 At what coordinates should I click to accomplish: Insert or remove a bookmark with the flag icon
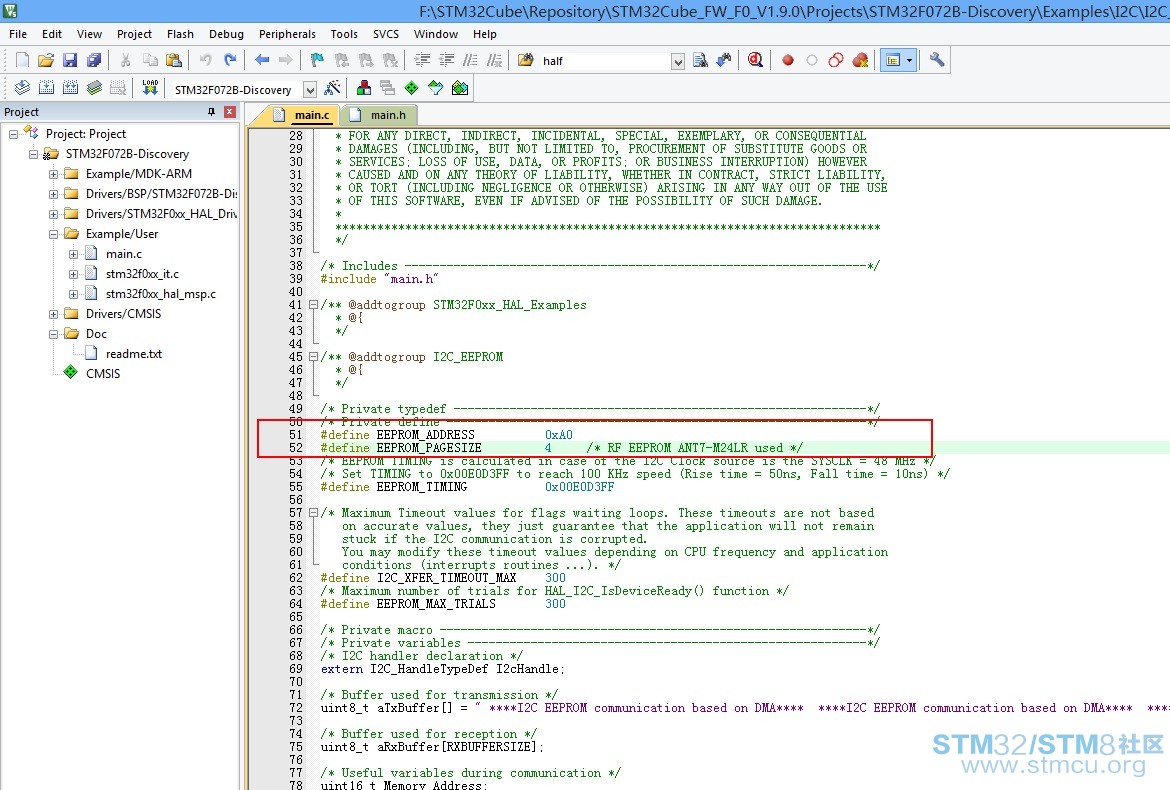coord(317,60)
